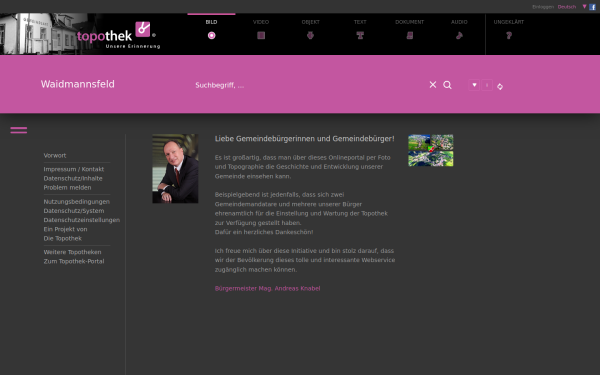This screenshot has height=375, width=600.
Task: Click the Einloggen login link
Action: pyautogui.click(x=543, y=7)
